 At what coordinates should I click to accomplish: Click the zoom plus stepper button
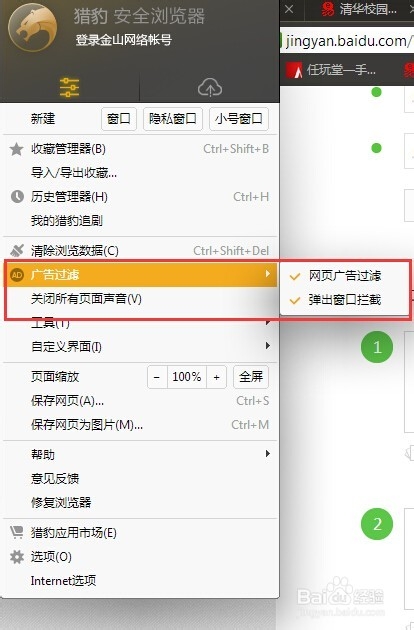point(217,377)
